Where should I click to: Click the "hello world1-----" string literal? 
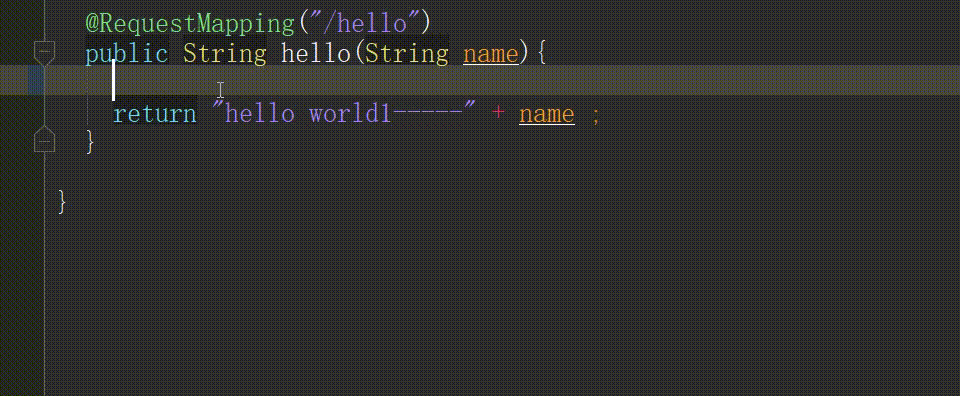(x=344, y=114)
